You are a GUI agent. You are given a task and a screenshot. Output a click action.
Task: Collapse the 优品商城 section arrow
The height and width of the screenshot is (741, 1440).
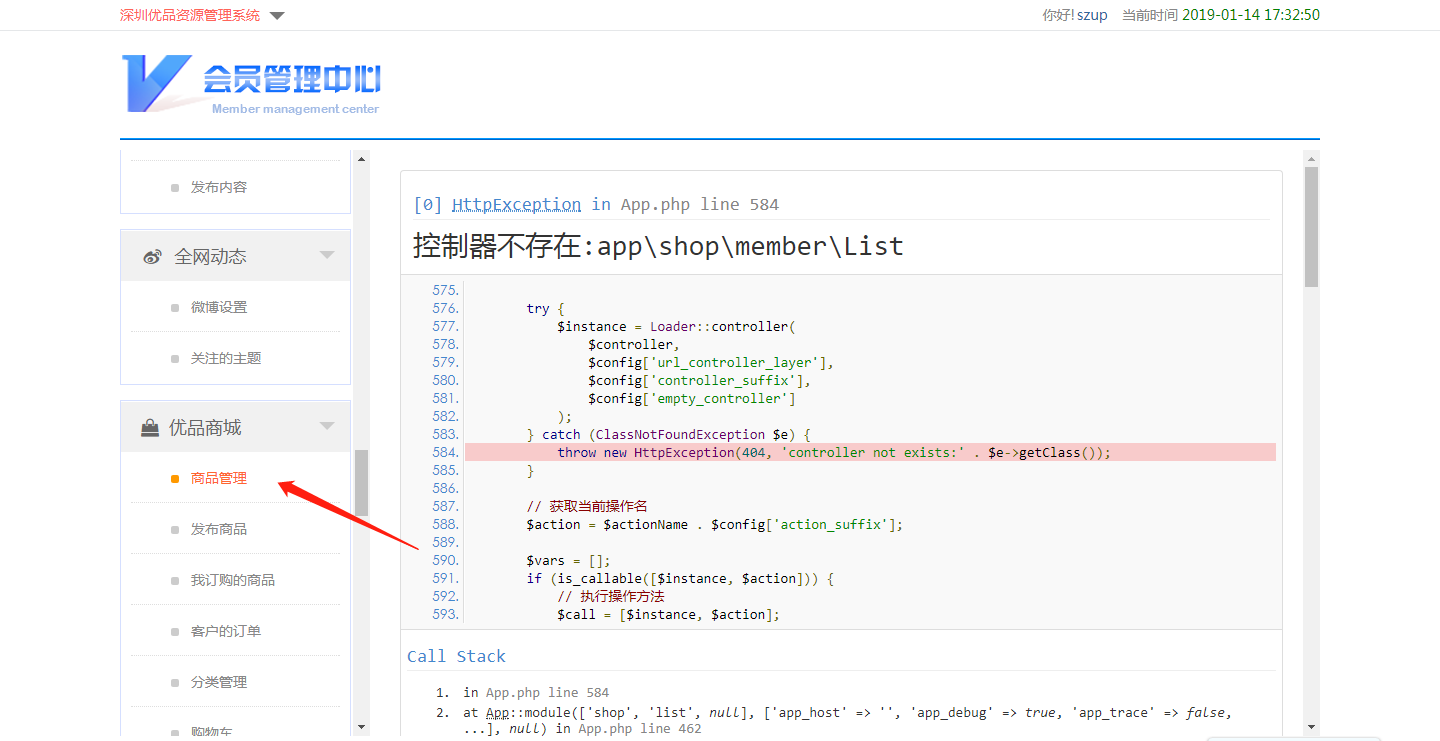point(327,427)
